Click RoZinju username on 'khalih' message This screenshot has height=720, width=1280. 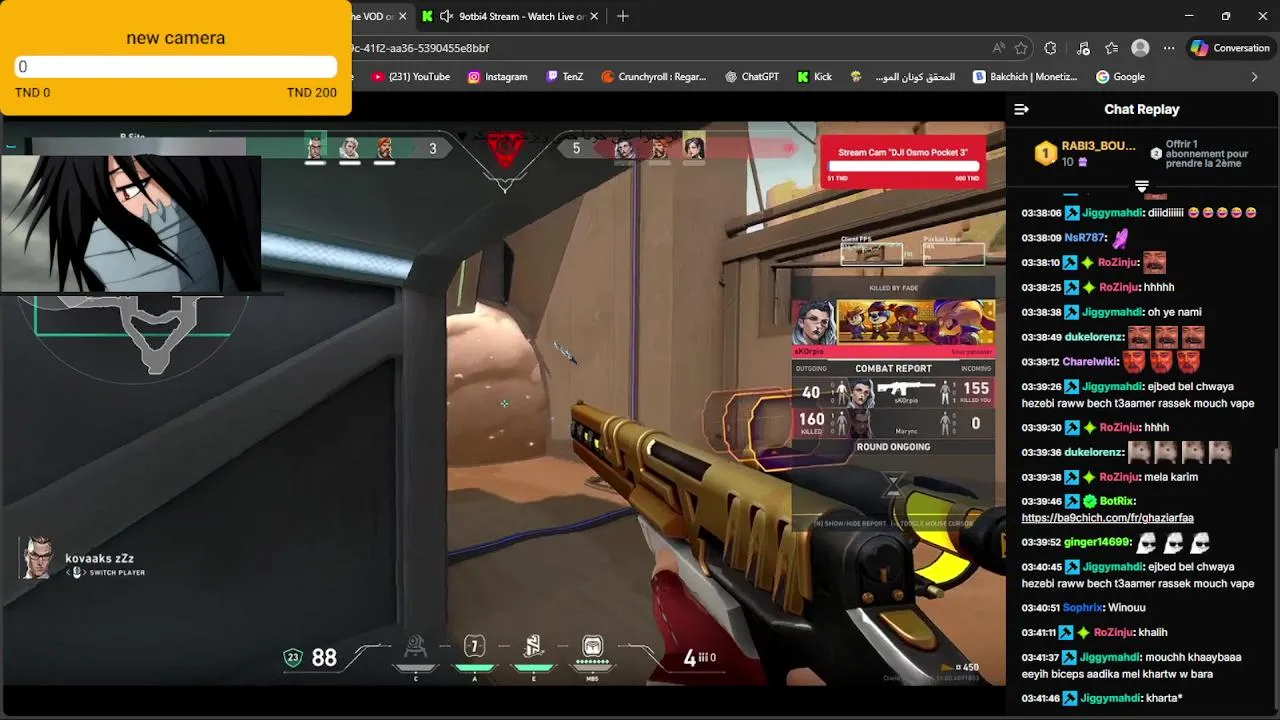click(1115, 632)
